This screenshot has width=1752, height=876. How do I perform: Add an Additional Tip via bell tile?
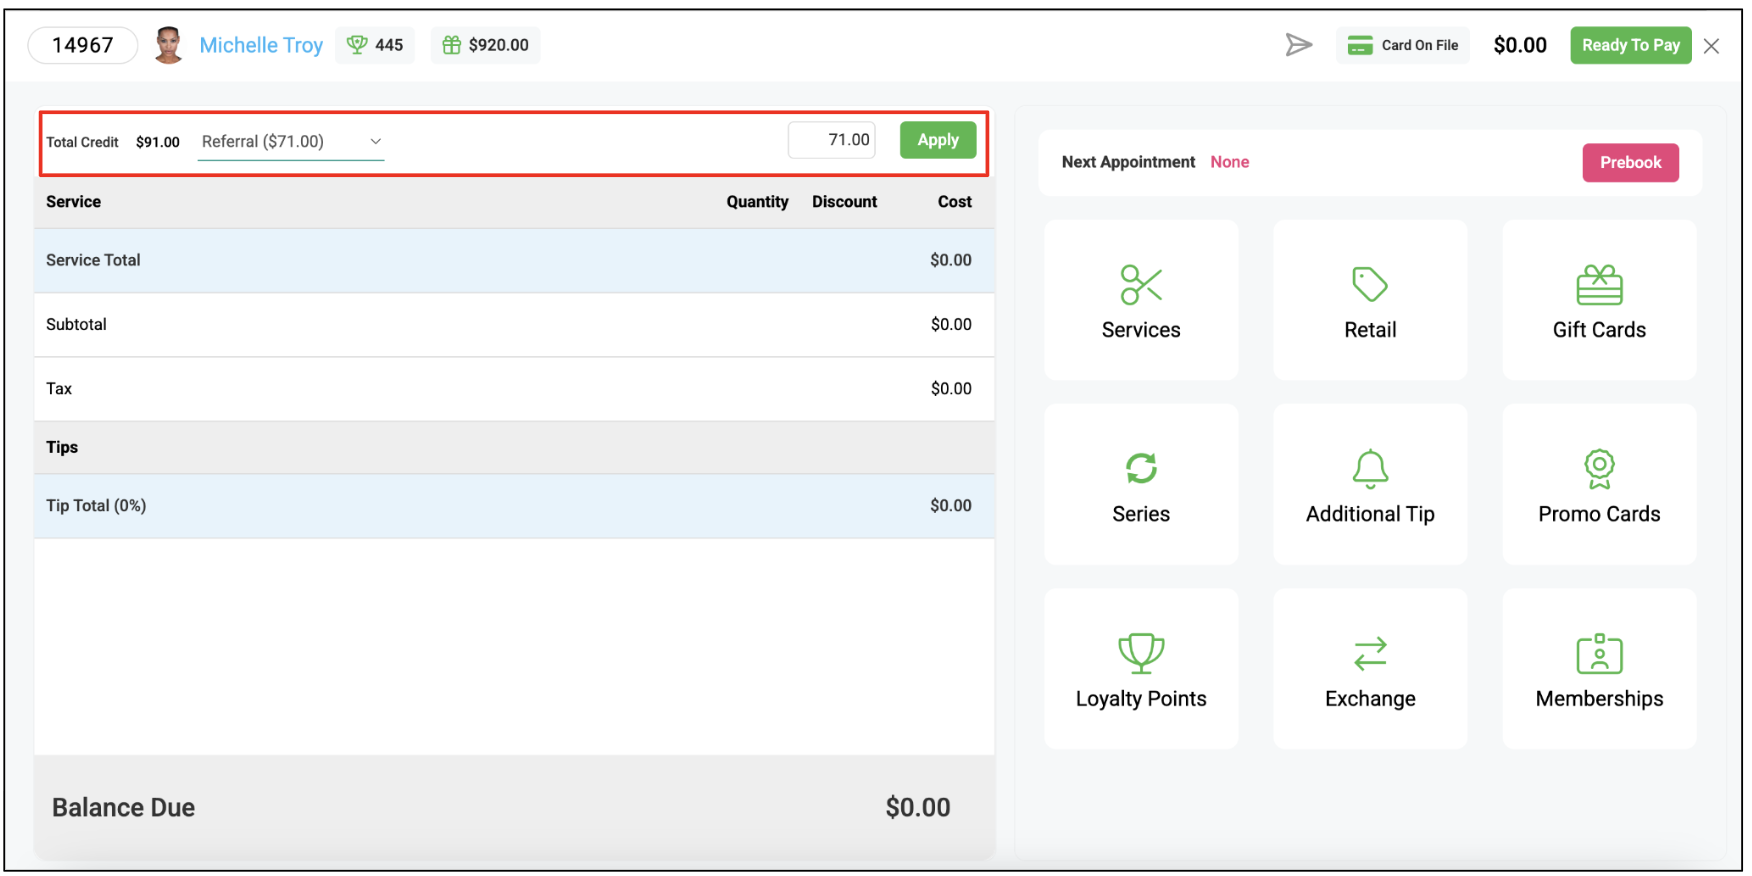click(1369, 485)
